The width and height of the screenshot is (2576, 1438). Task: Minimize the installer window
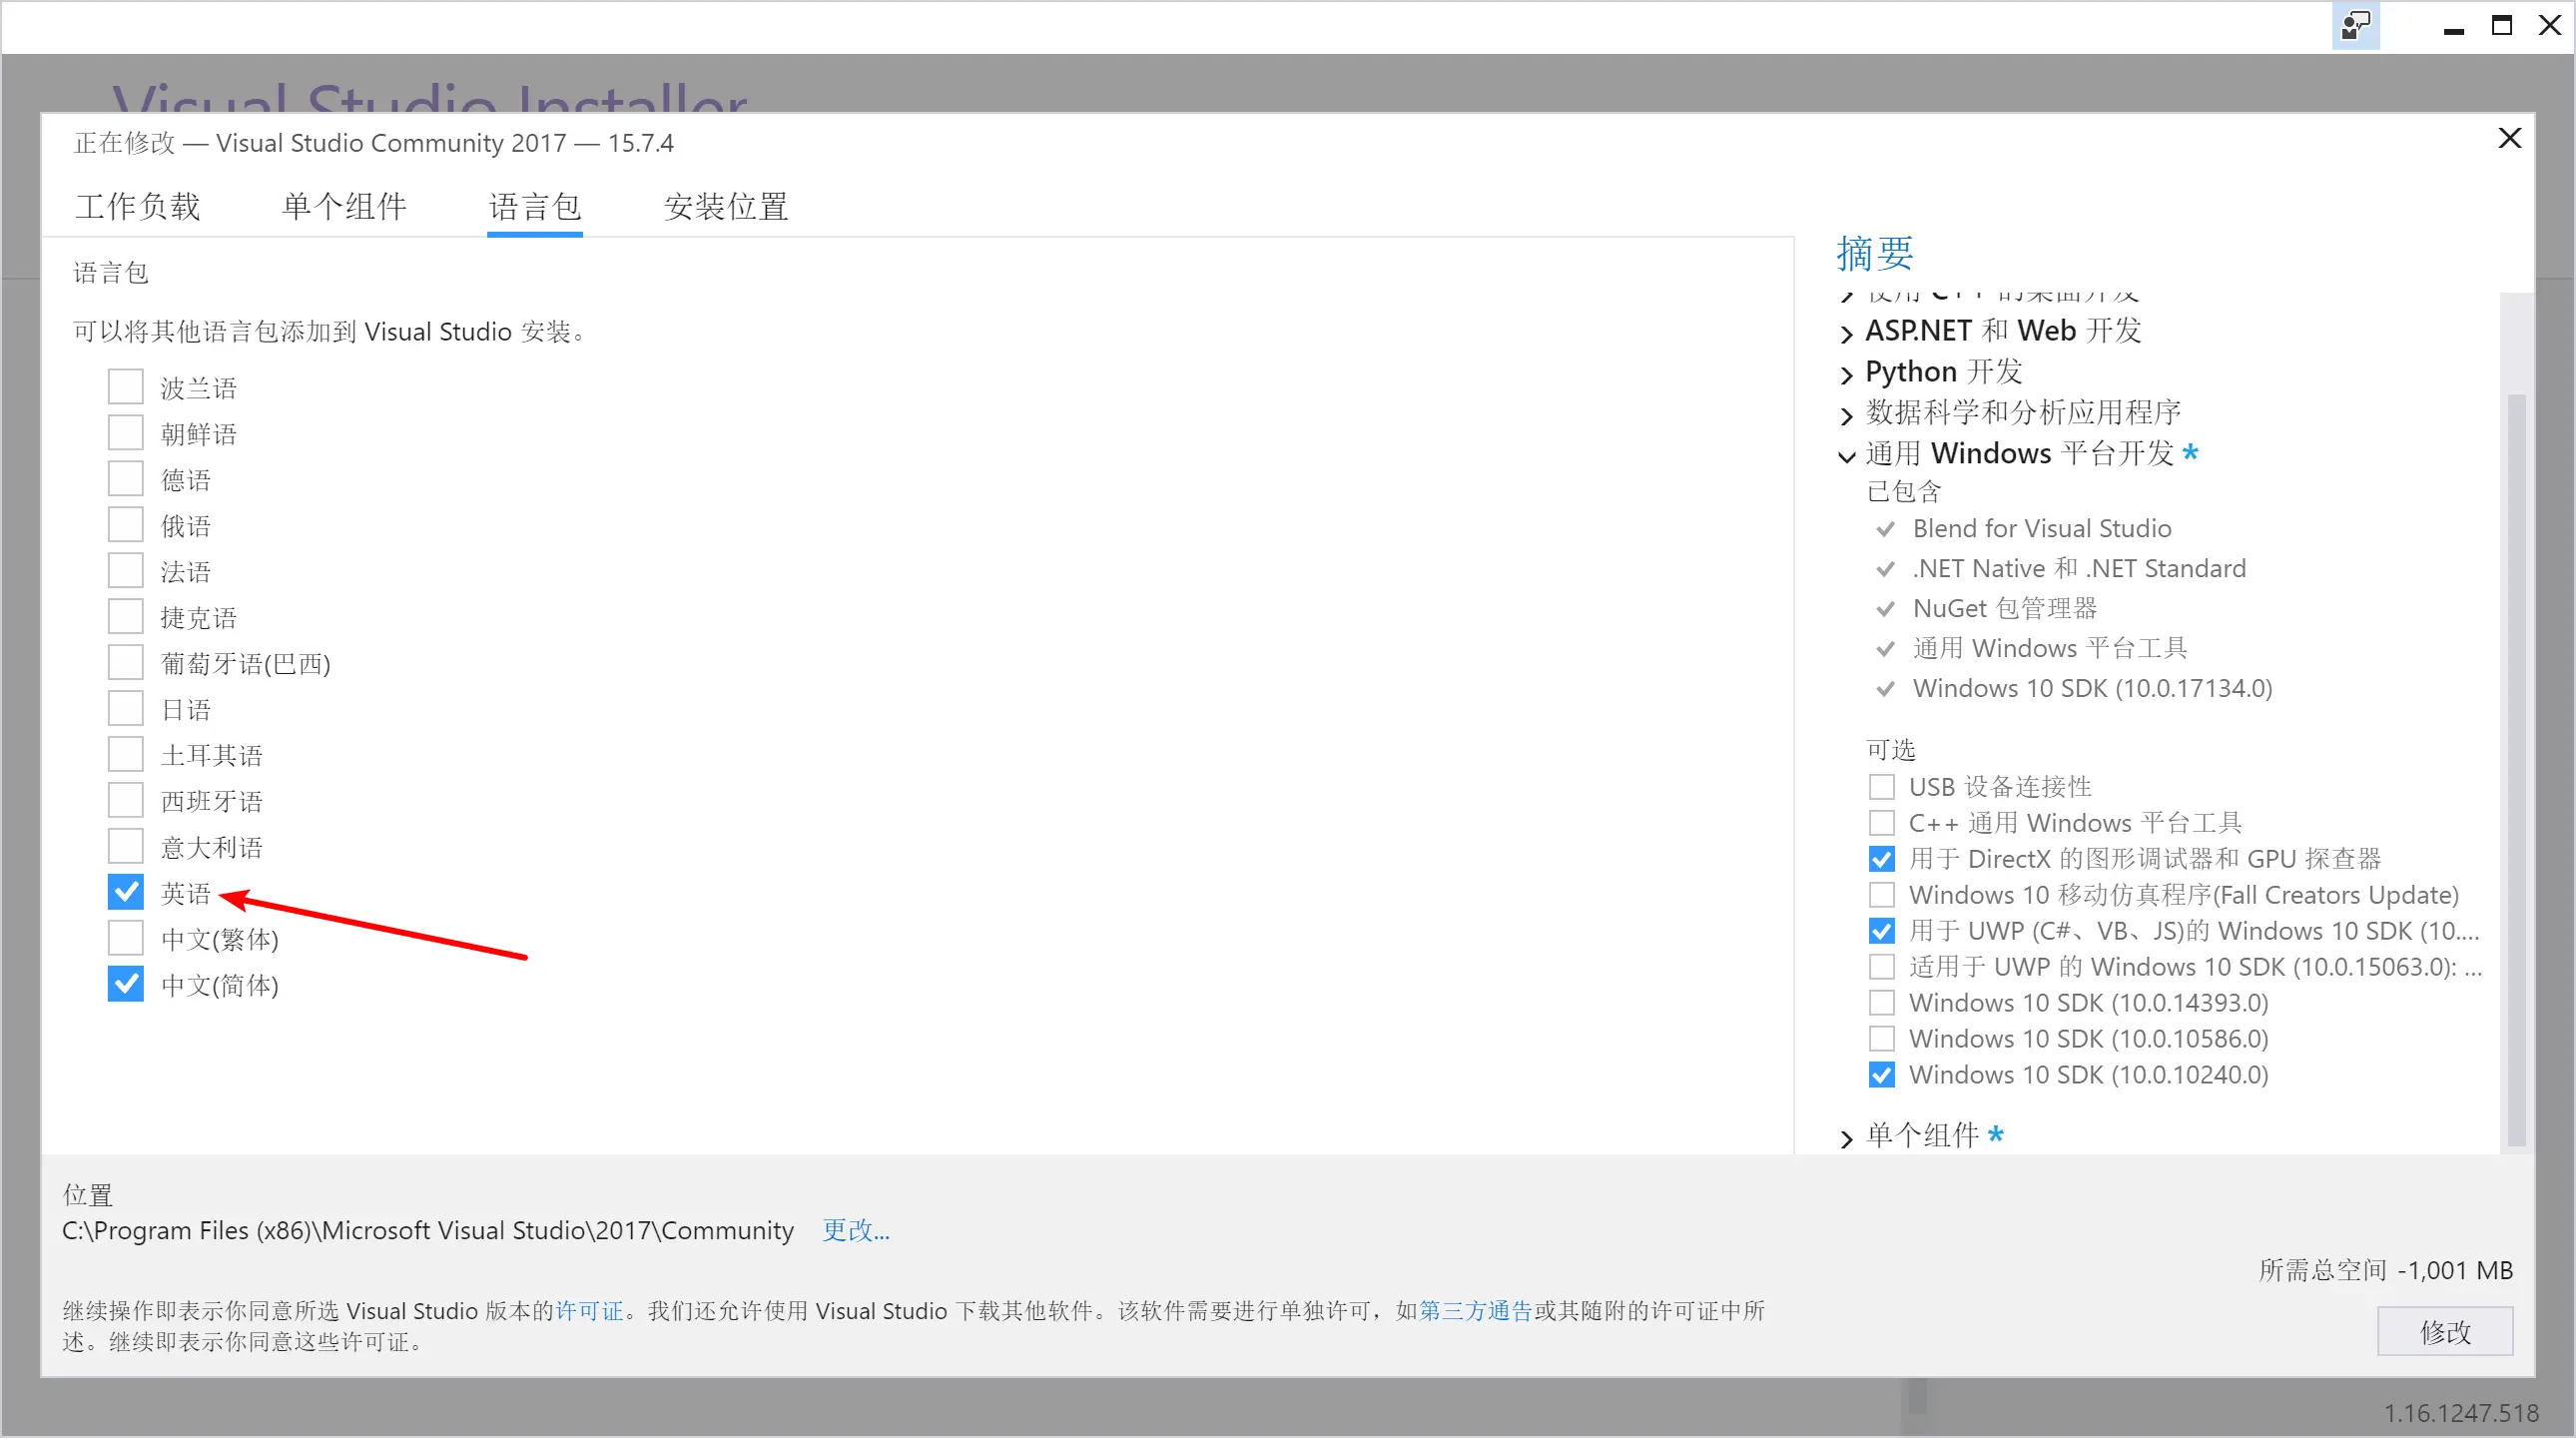tap(2453, 27)
